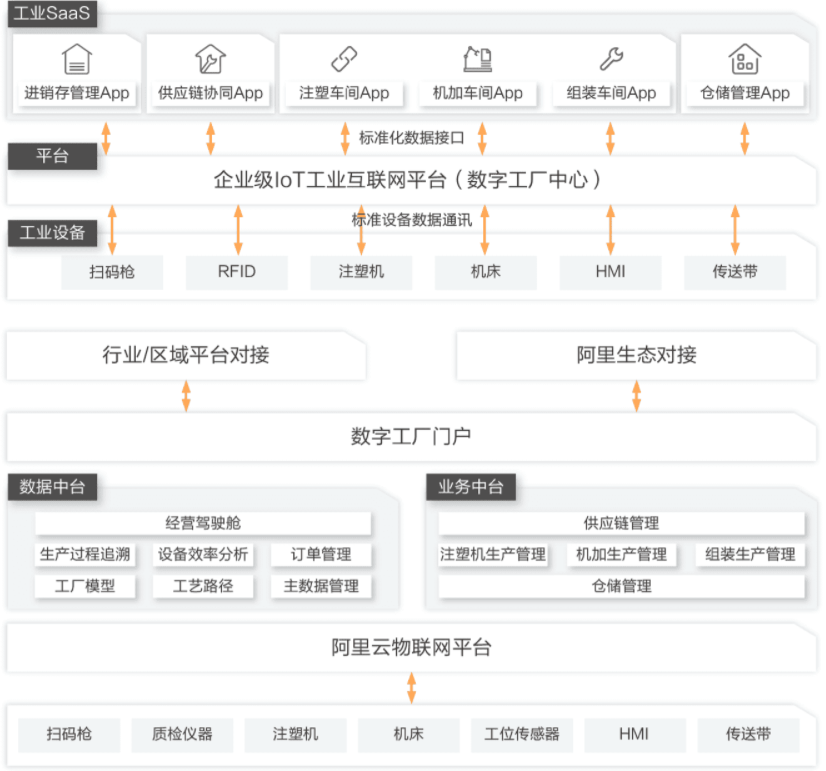Select the 供应链协同App label
Viewport: 826px width, 771px height.
[x=210, y=93]
